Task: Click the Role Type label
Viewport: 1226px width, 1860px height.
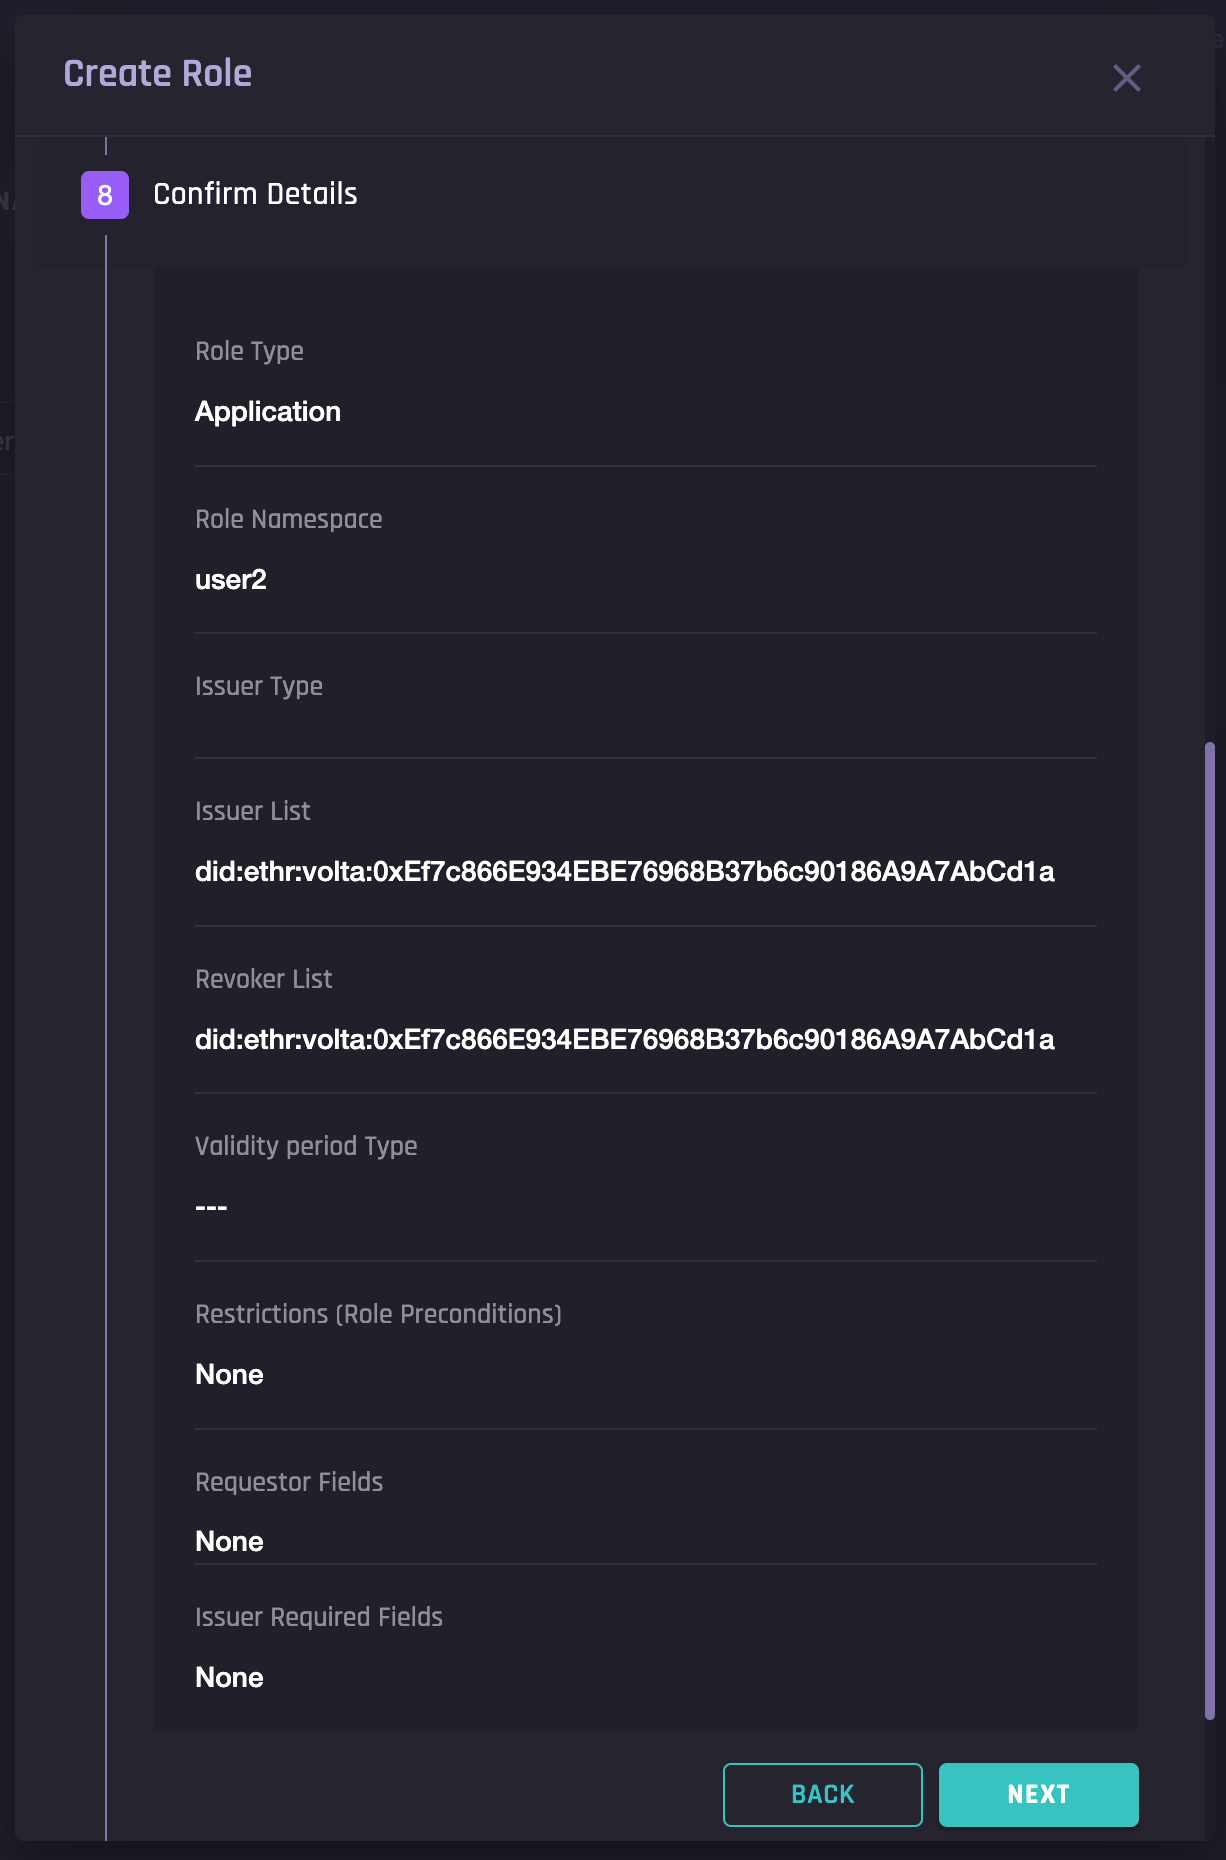Action: click(249, 352)
